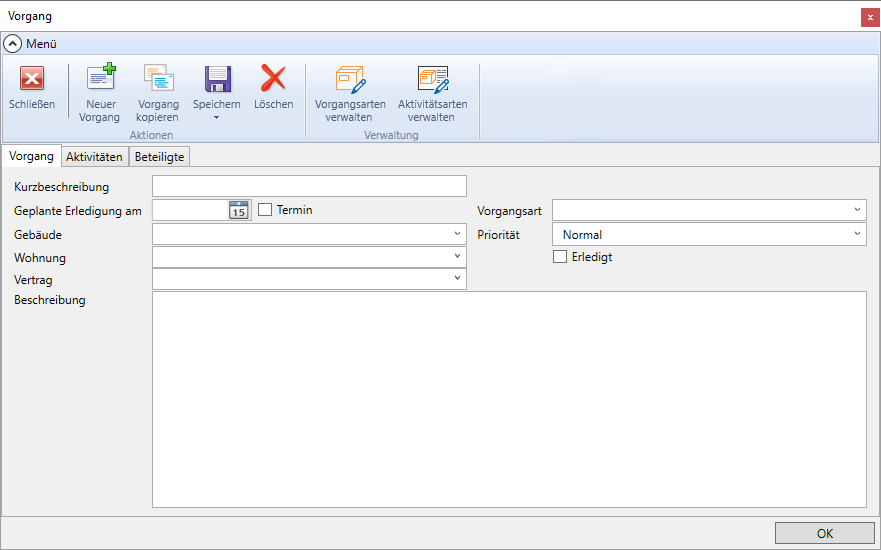Open the Priorität dropdown showing Normal
This screenshot has width=881, height=550.
click(857, 234)
